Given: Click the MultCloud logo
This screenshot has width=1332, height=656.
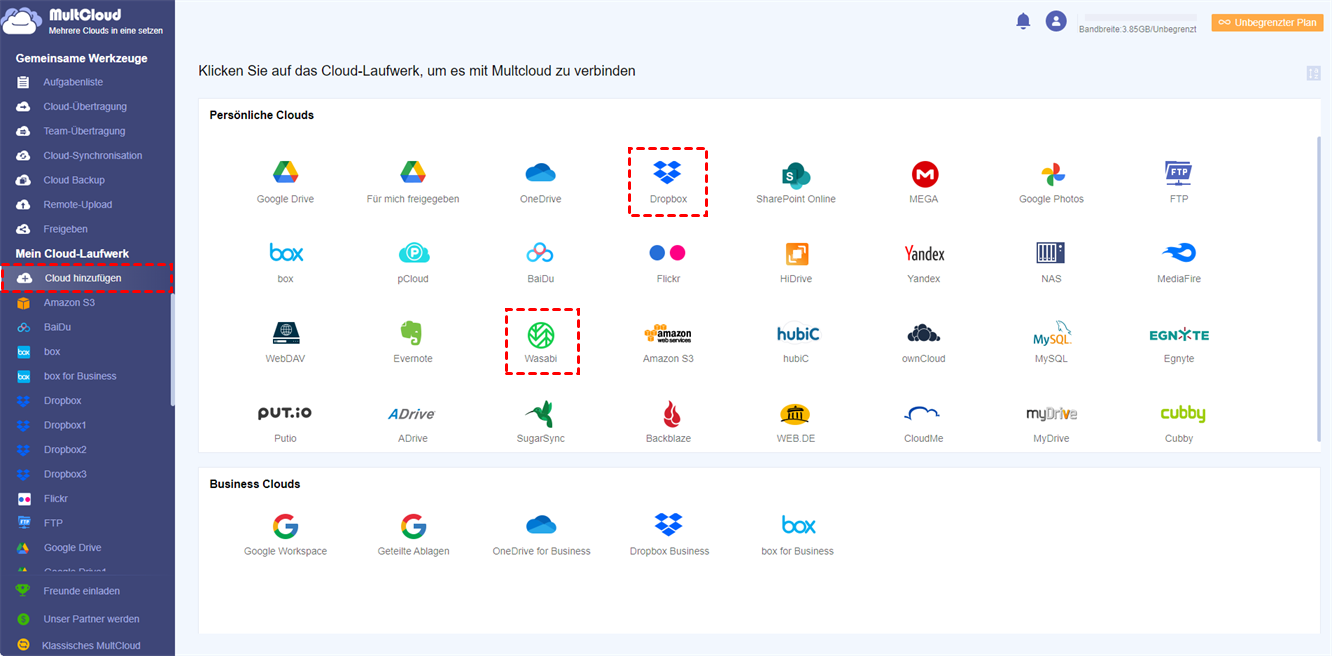Looking at the screenshot, I should (84, 21).
